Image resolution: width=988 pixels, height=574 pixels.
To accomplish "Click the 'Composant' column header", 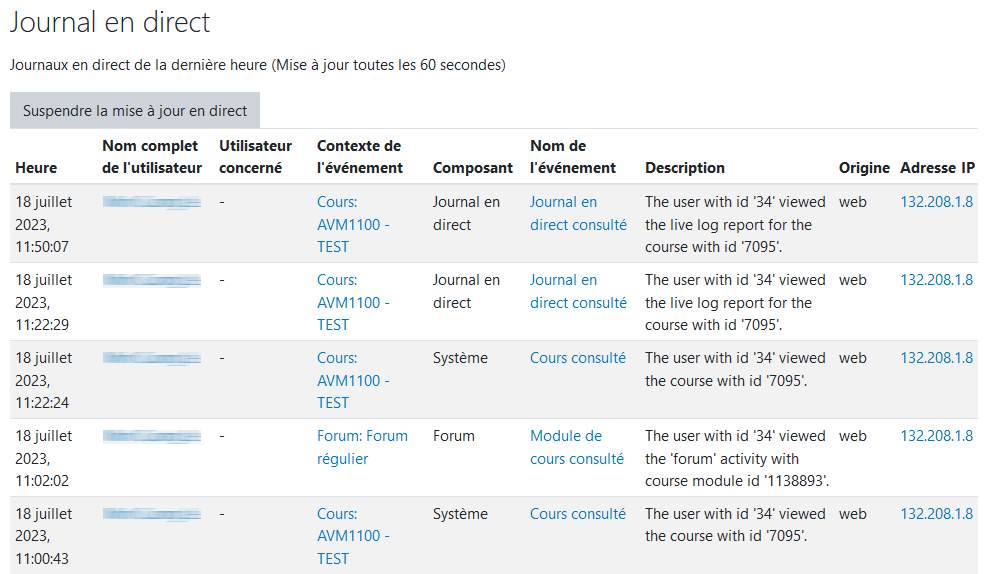I will tap(473, 168).
